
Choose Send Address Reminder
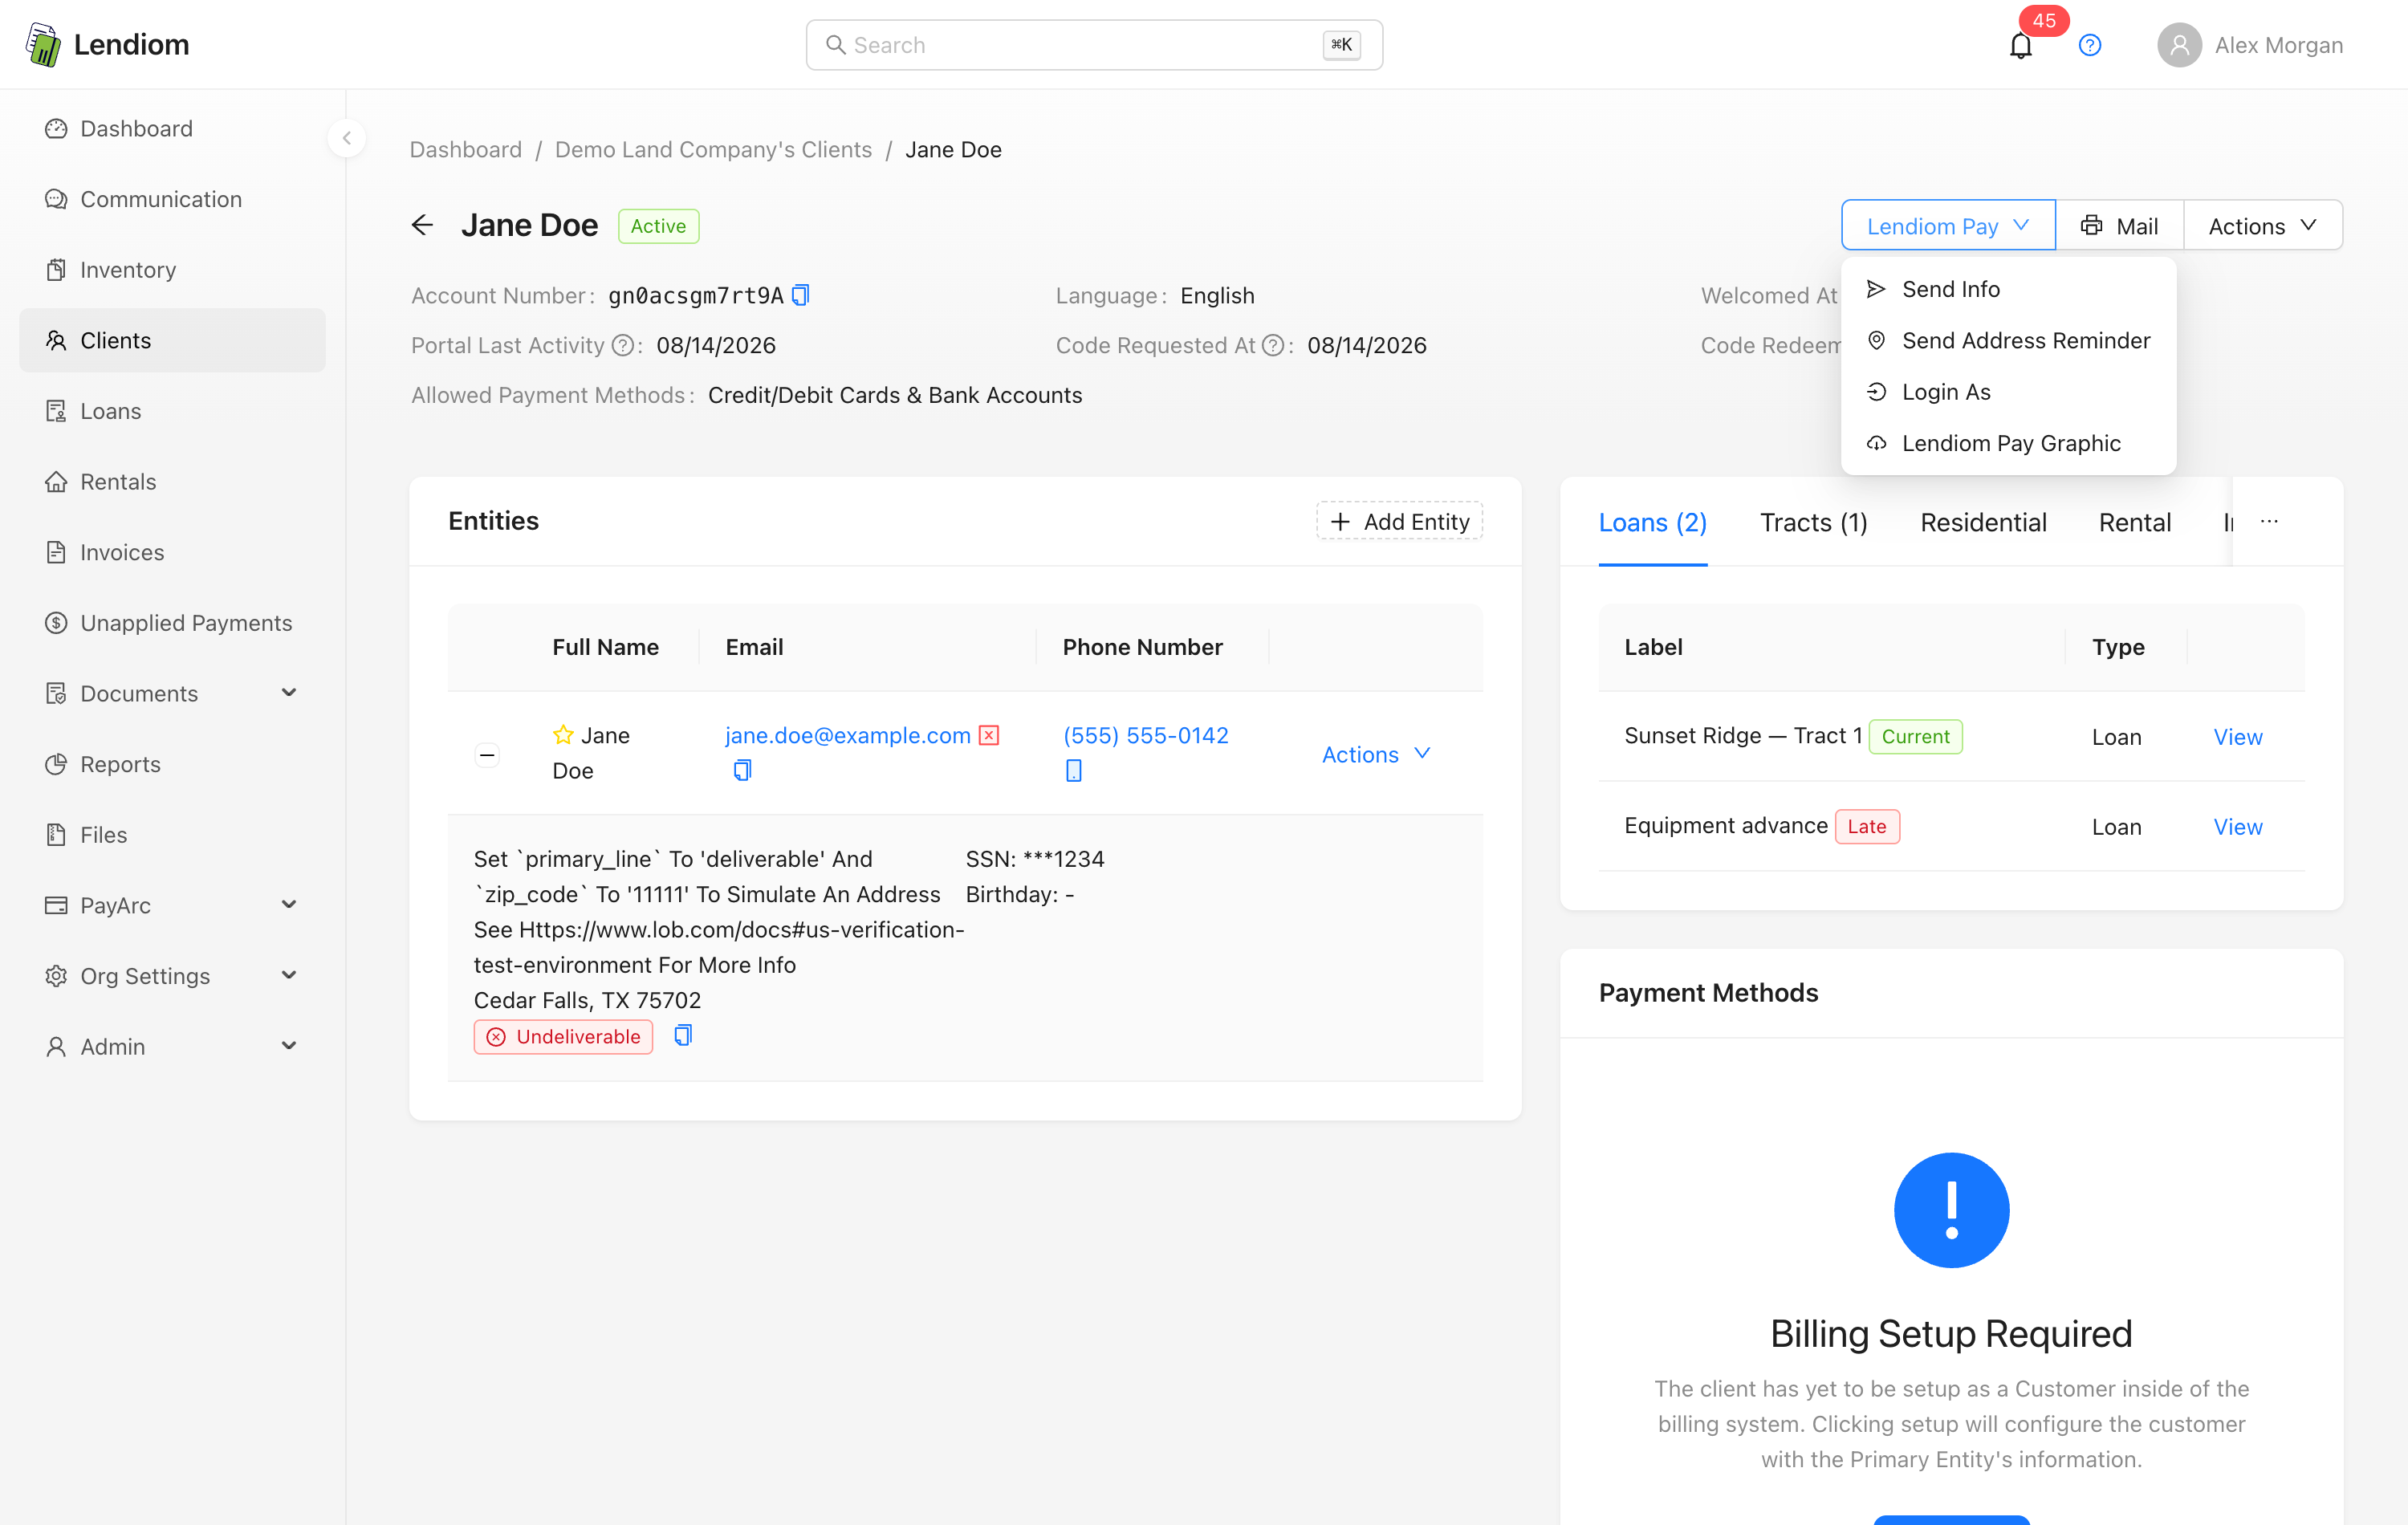click(x=2008, y=340)
